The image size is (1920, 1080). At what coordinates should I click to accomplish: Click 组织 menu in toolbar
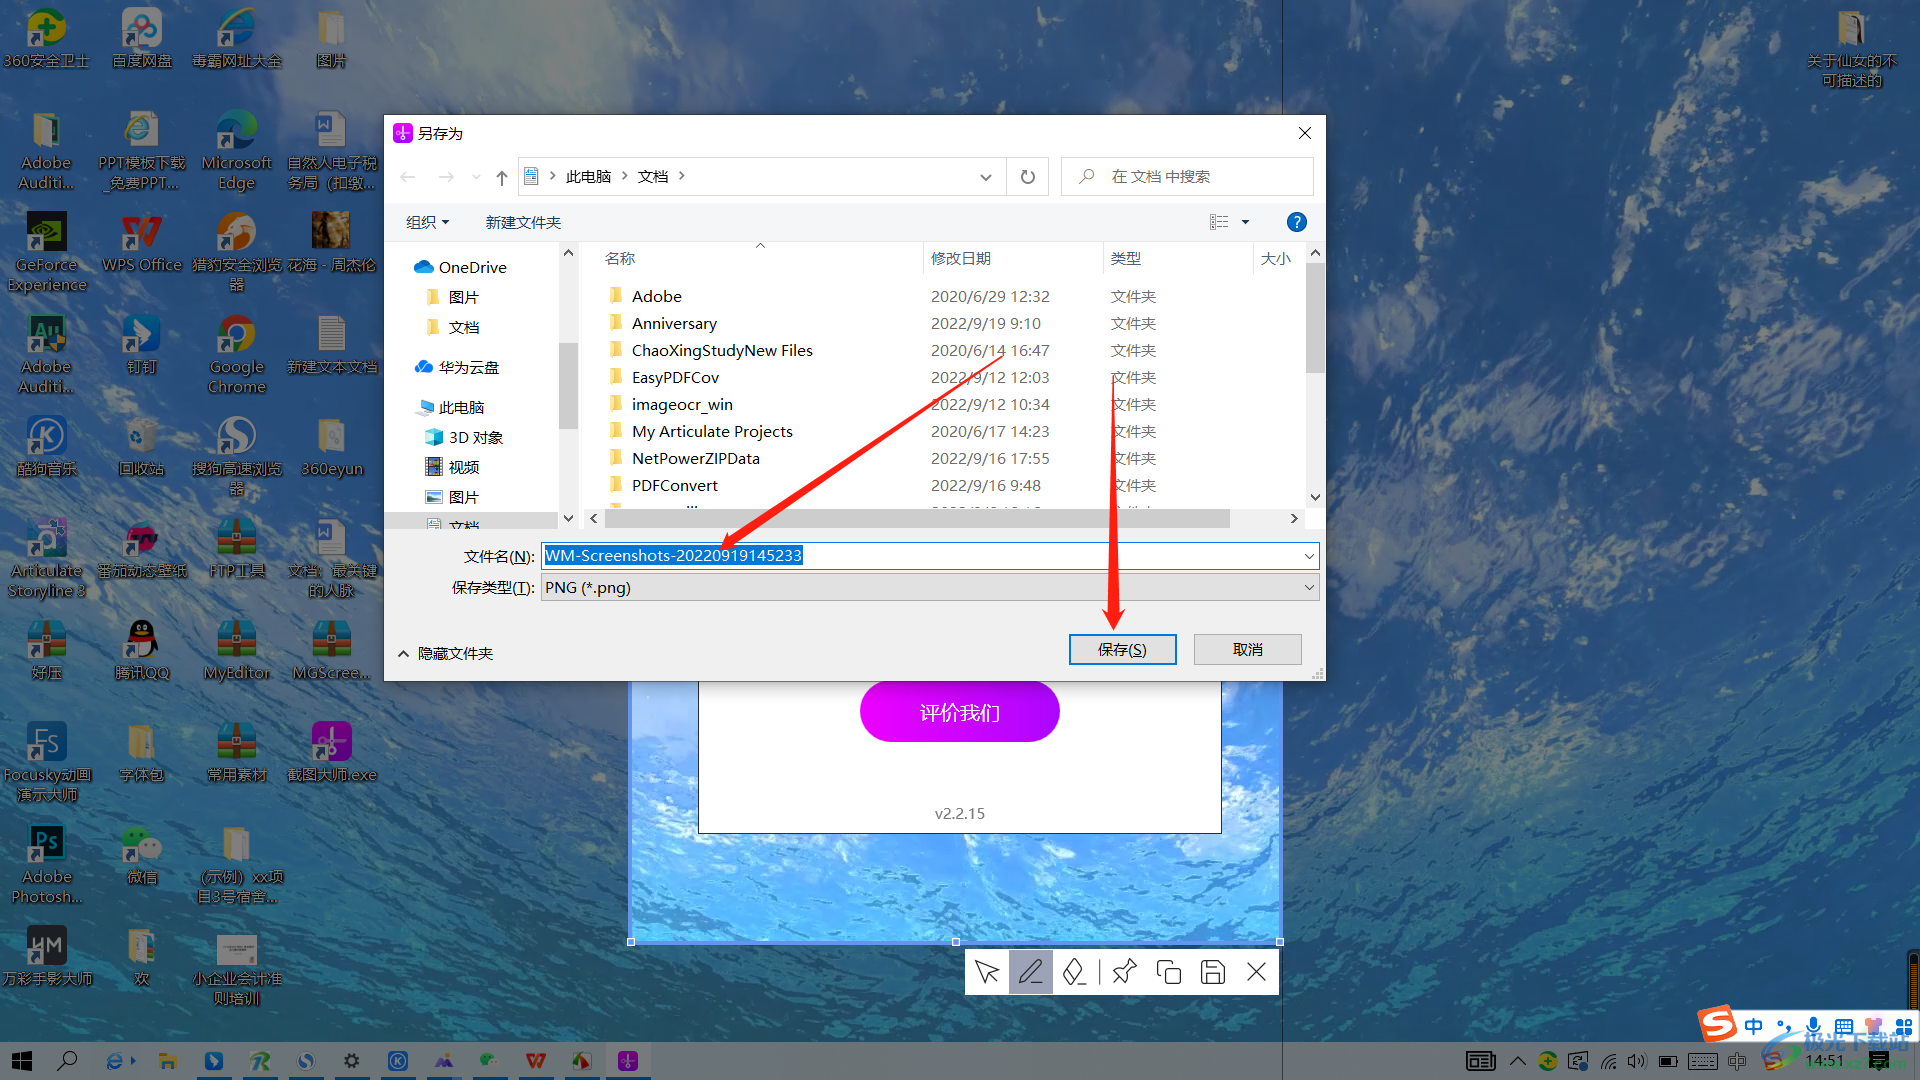click(x=427, y=220)
